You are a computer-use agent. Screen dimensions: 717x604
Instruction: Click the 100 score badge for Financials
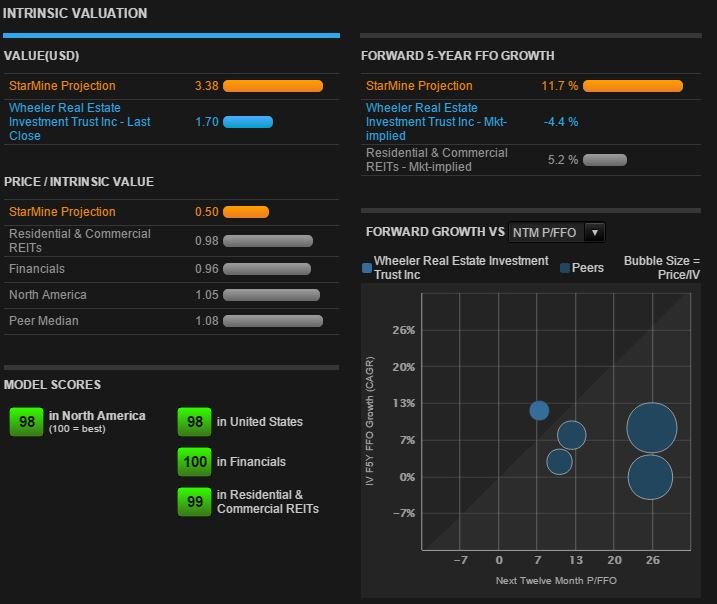[x=194, y=462]
